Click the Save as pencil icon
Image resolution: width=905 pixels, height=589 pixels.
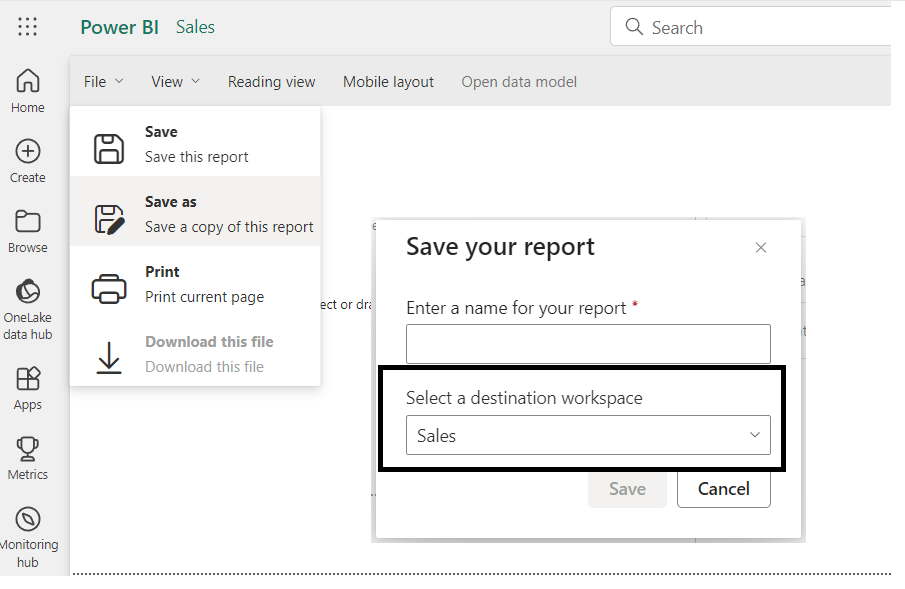(x=109, y=219)
